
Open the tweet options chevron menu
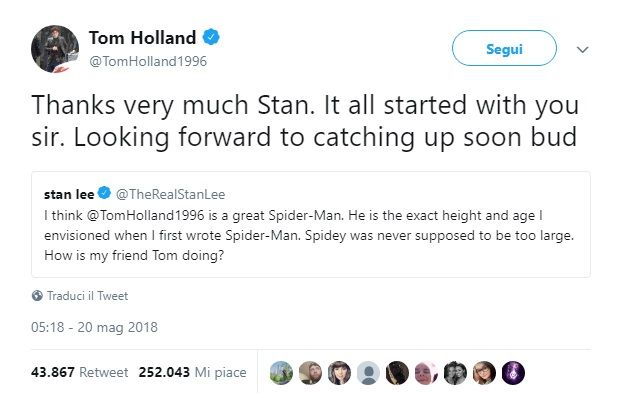pyautogui.click(x=582, y=50)
